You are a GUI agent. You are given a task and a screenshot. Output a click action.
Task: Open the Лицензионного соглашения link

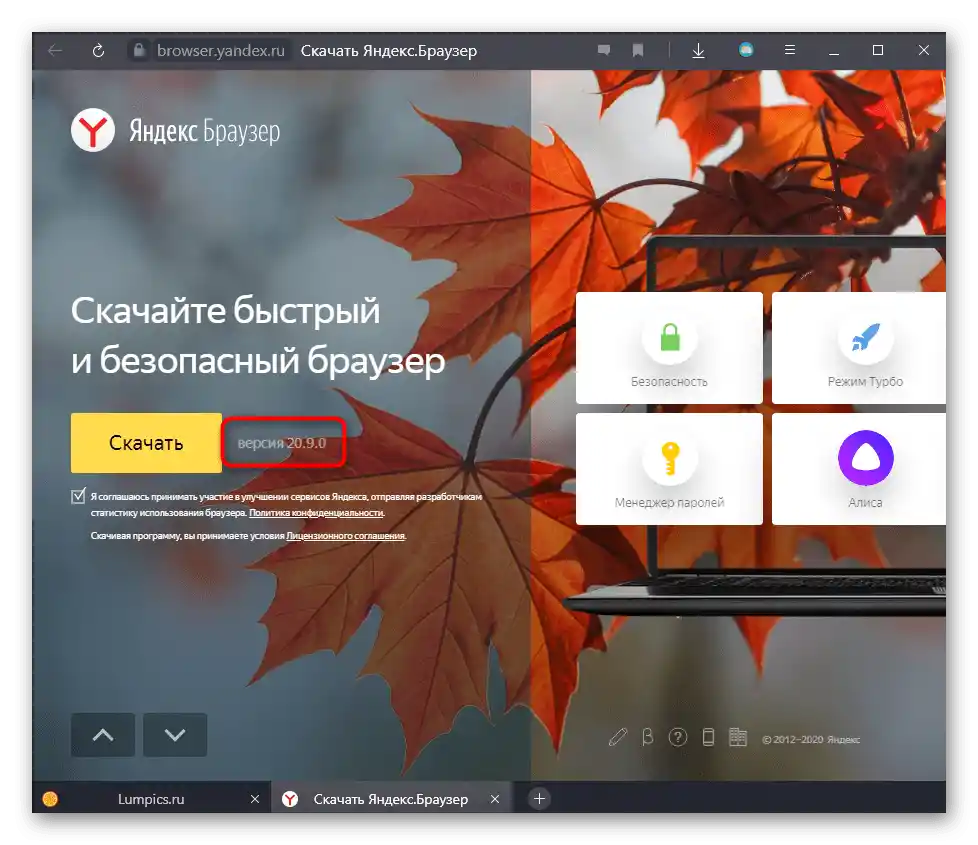pos(346,536)
